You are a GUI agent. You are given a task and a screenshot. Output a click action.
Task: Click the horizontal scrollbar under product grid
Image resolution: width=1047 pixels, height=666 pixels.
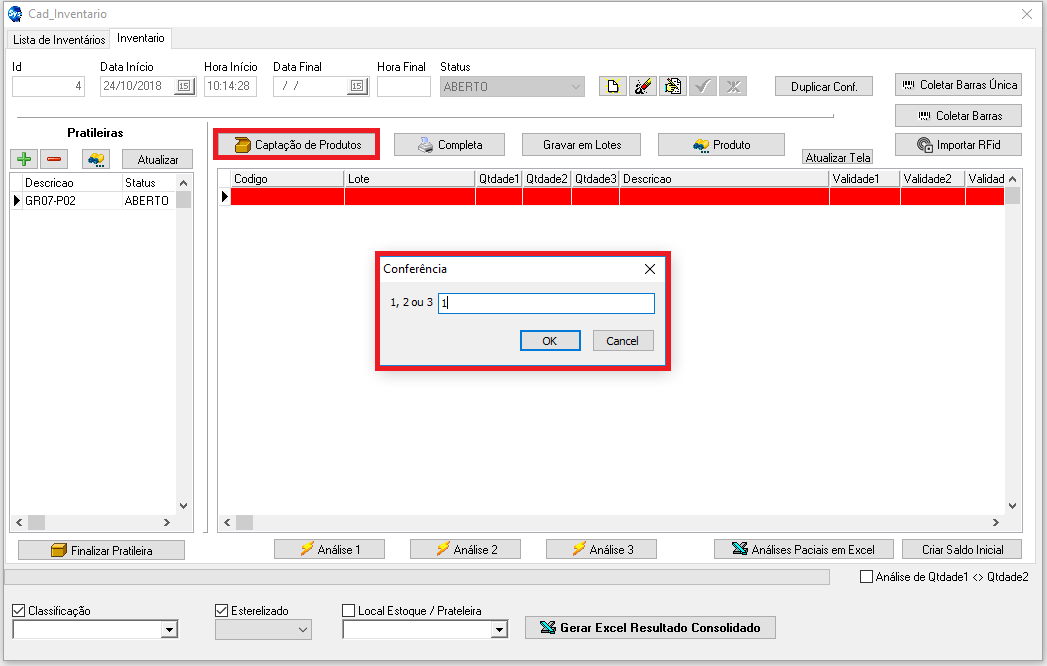point(610,522)
